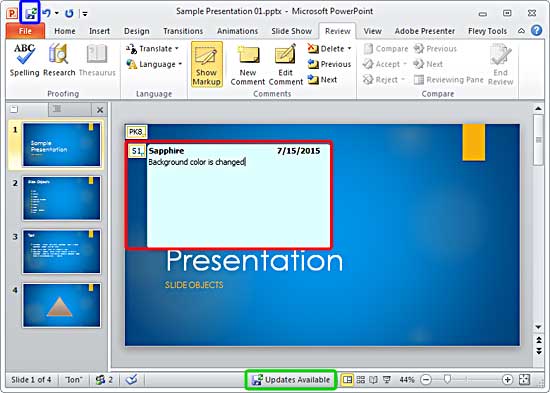Open the Adobe Presenter tab
This screenshot has width=550, height=393.
pos(424,31)
